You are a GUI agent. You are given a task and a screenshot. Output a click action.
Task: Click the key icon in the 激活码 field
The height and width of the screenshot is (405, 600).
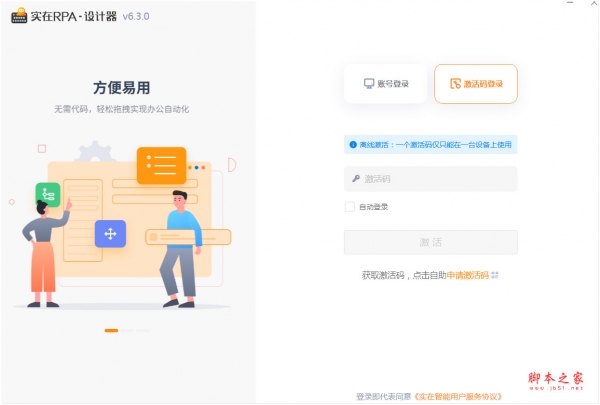[x=356, y=178]
